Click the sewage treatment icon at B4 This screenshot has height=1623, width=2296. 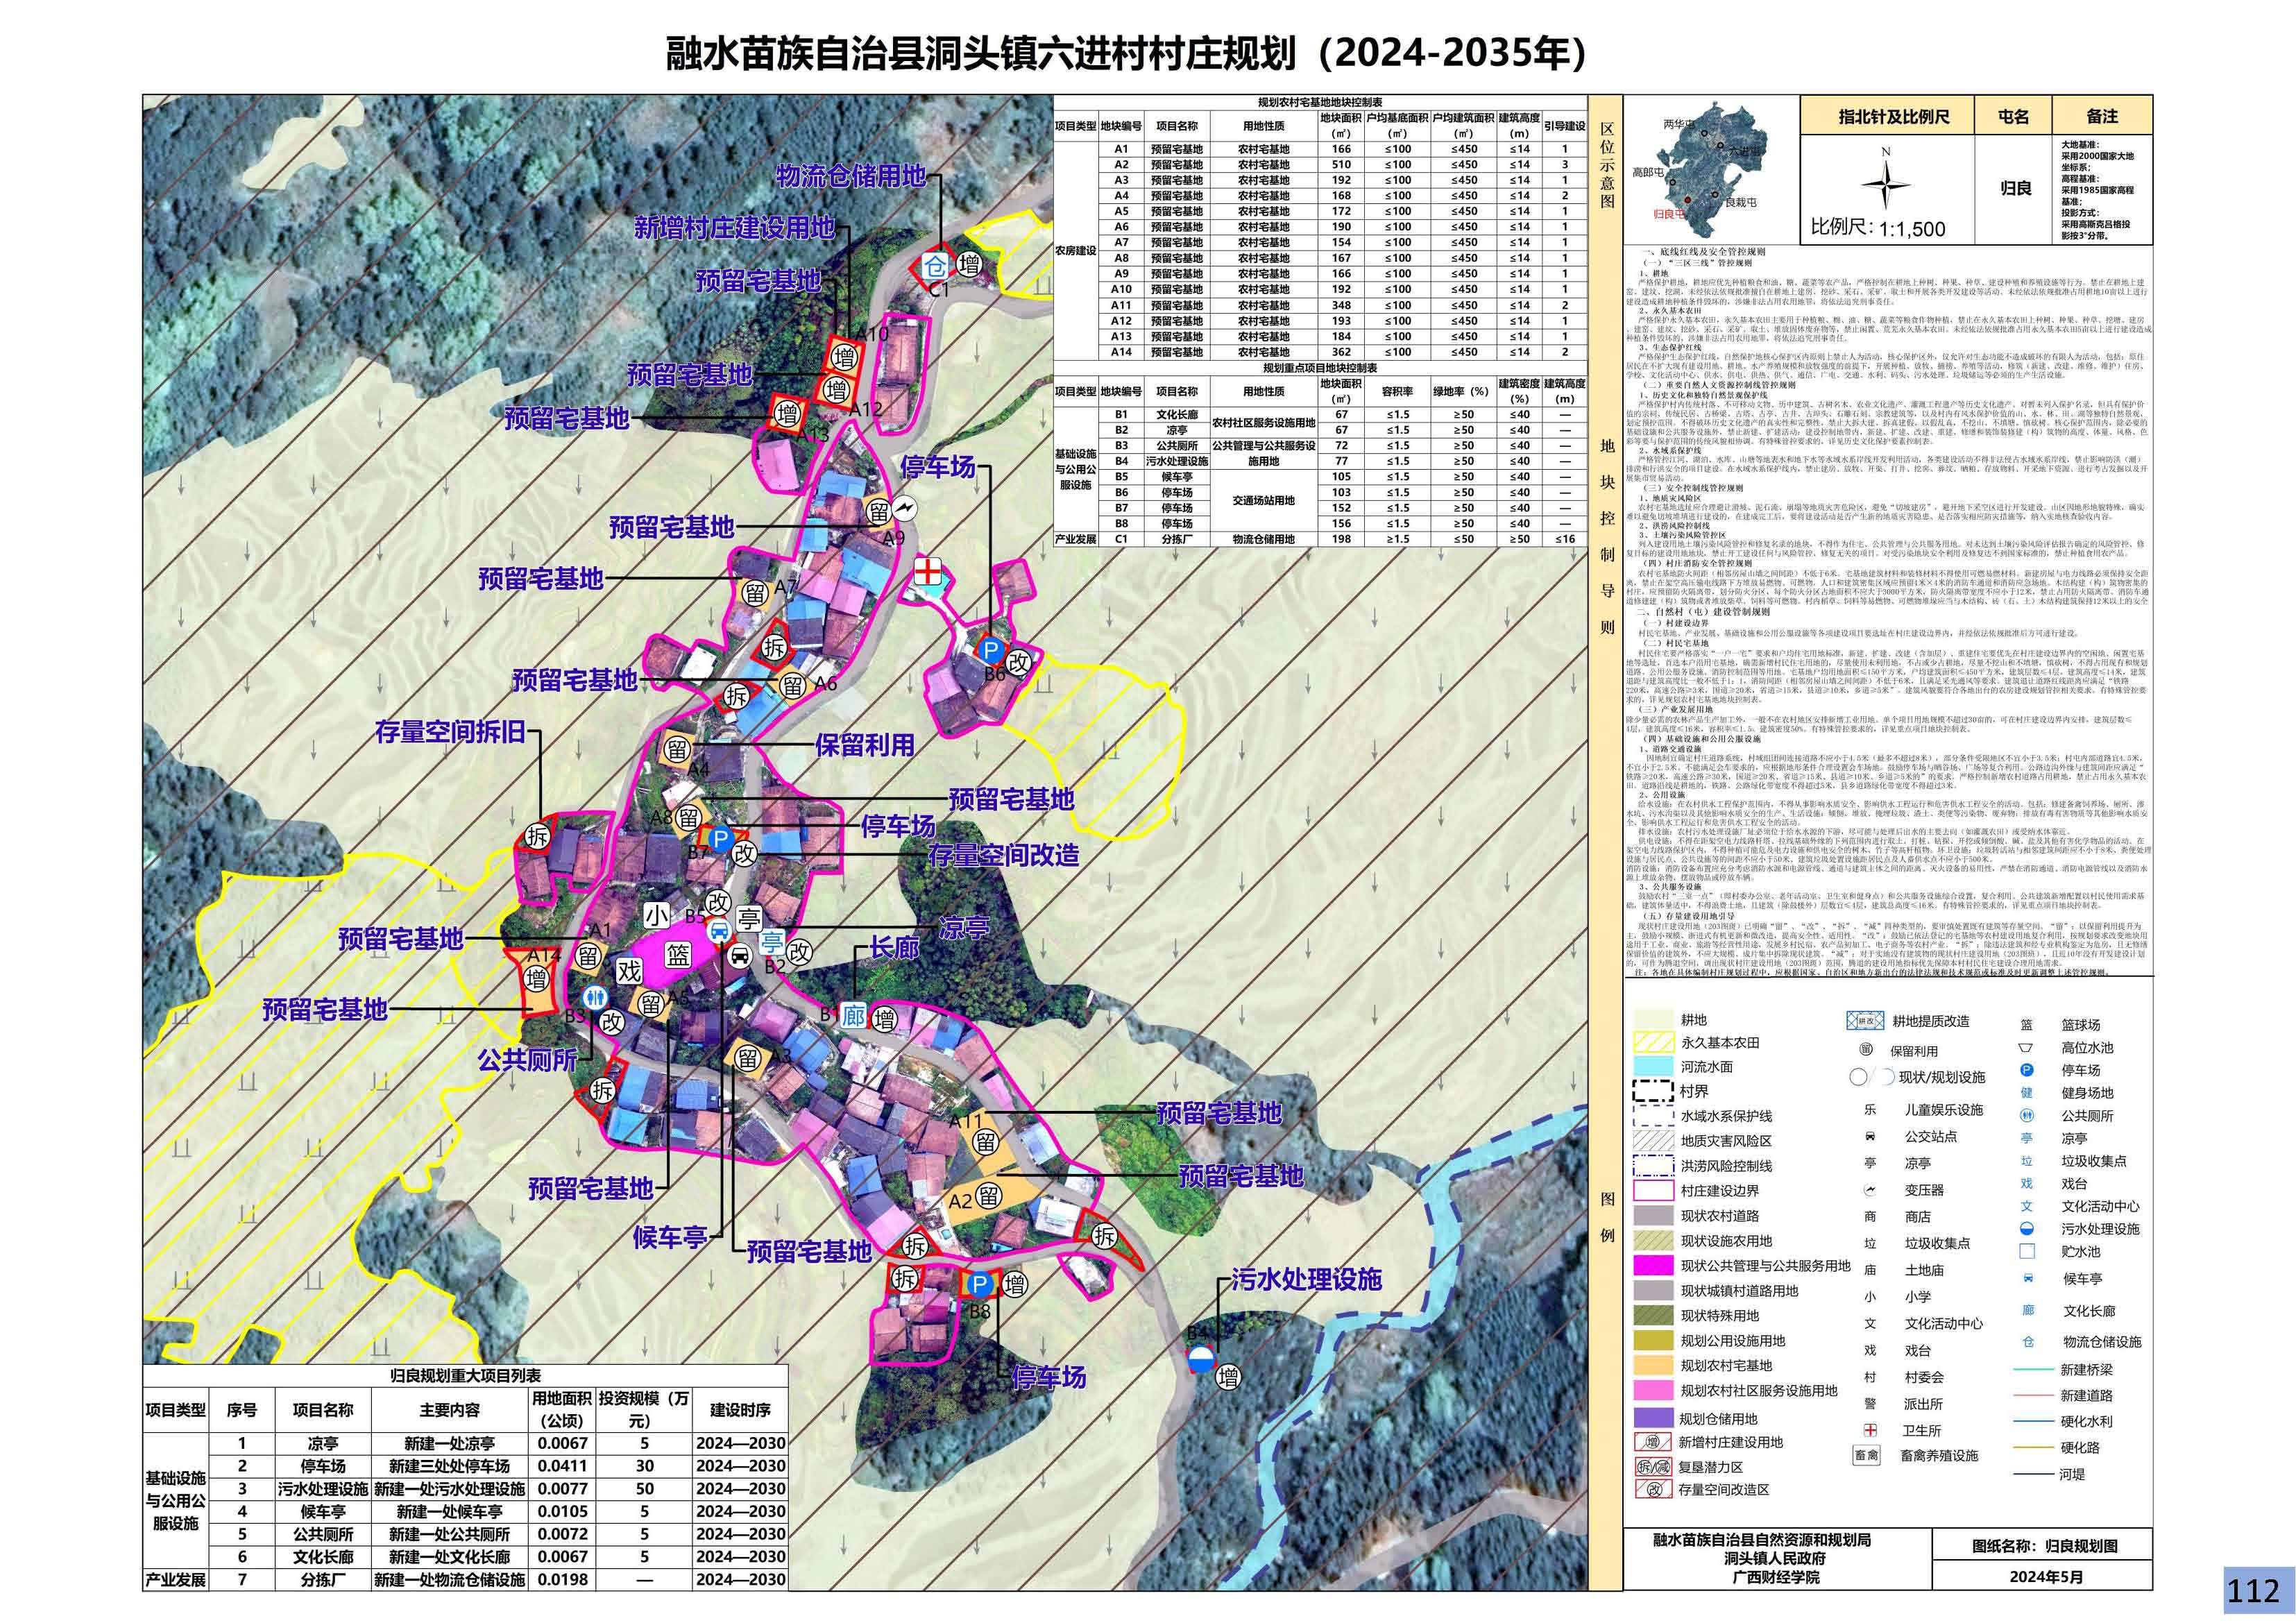pos(1200,1359)
